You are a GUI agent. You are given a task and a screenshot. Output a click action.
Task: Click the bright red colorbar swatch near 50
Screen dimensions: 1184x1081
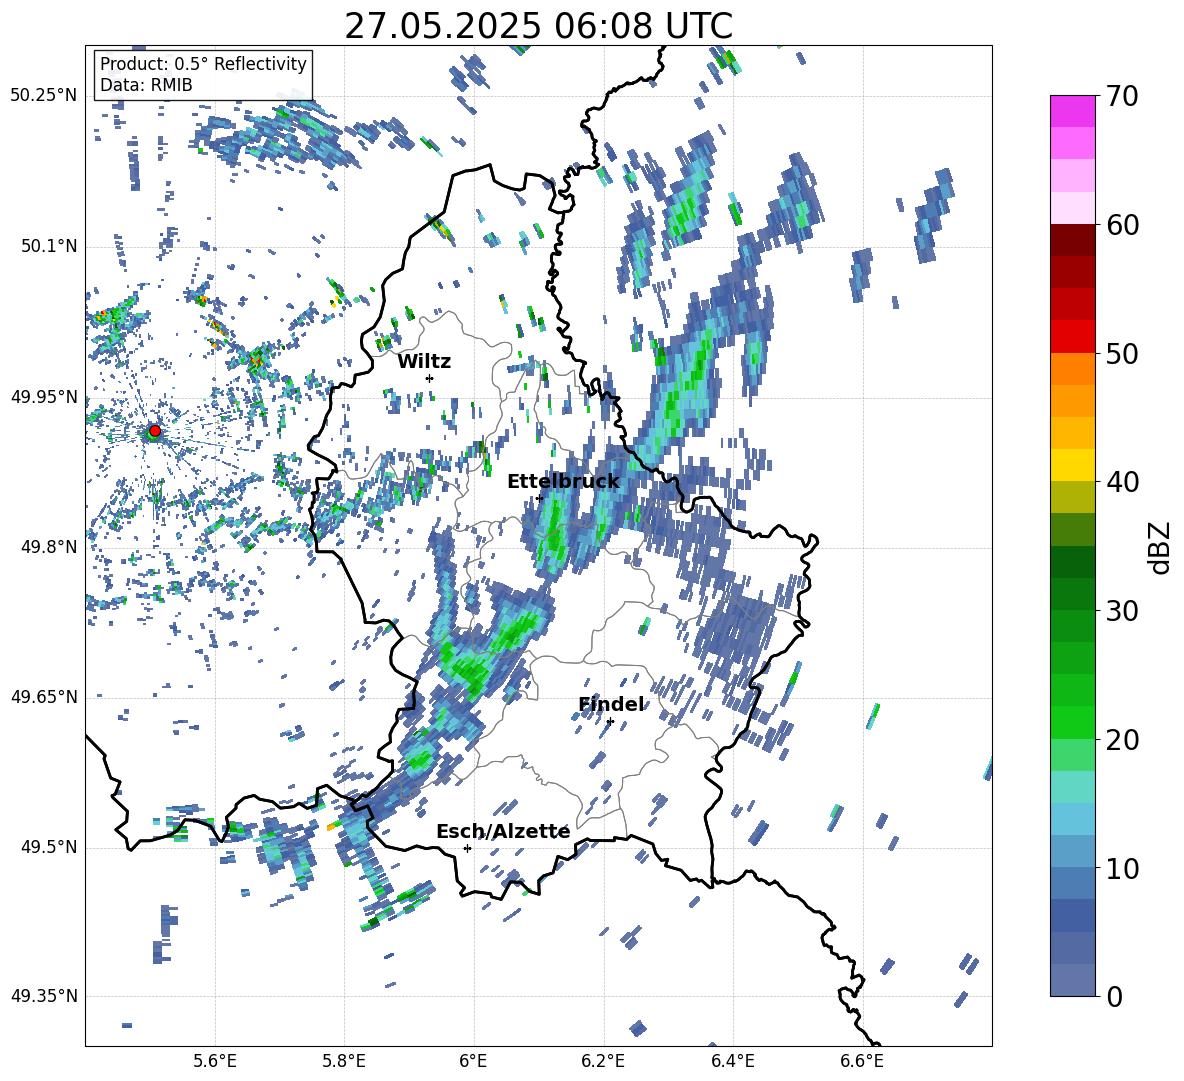(1072, 337)
